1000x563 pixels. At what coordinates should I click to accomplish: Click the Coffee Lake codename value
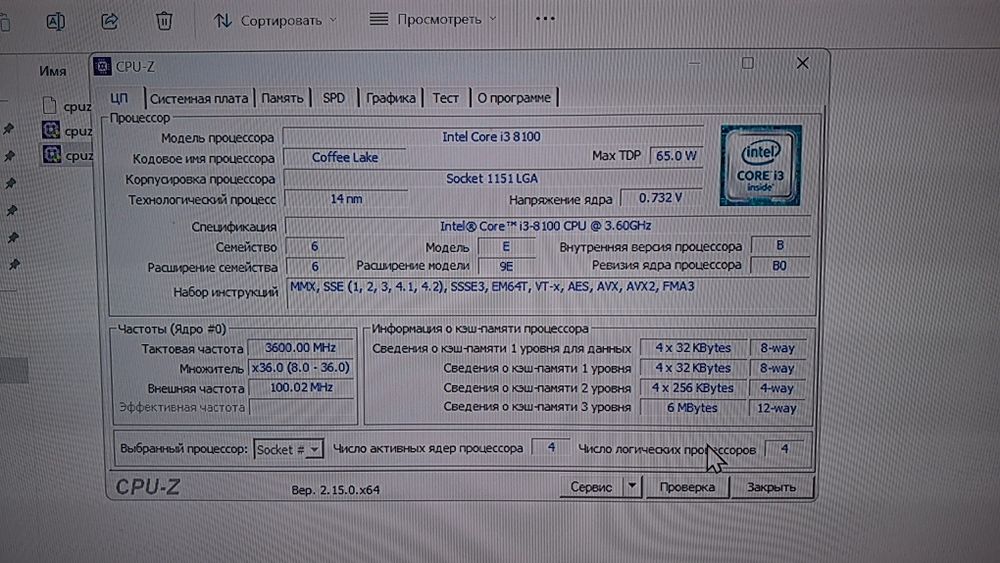coord(345,157)
